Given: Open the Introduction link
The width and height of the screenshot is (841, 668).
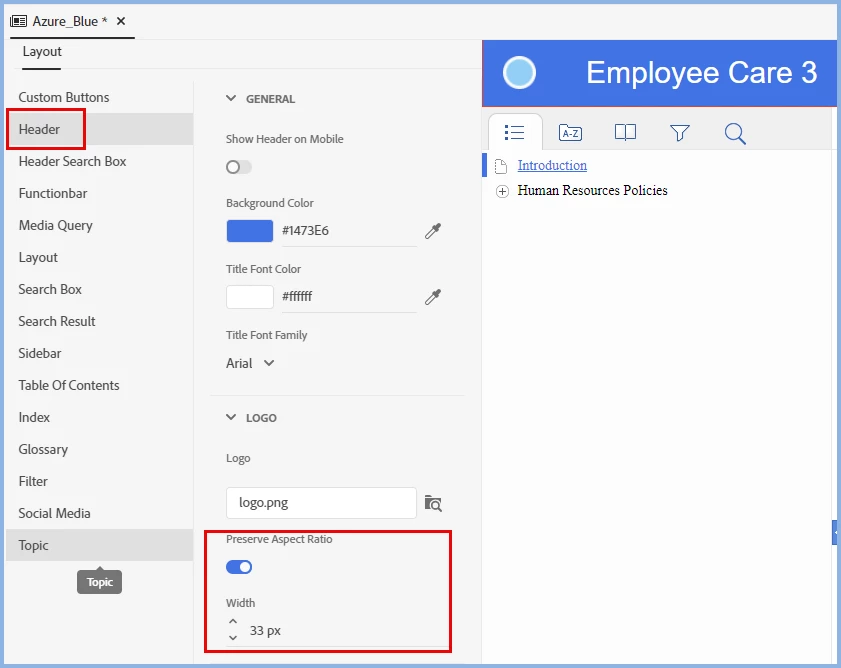Looking at the screenshot, I should pyautogui.click(x=552, y=165).
